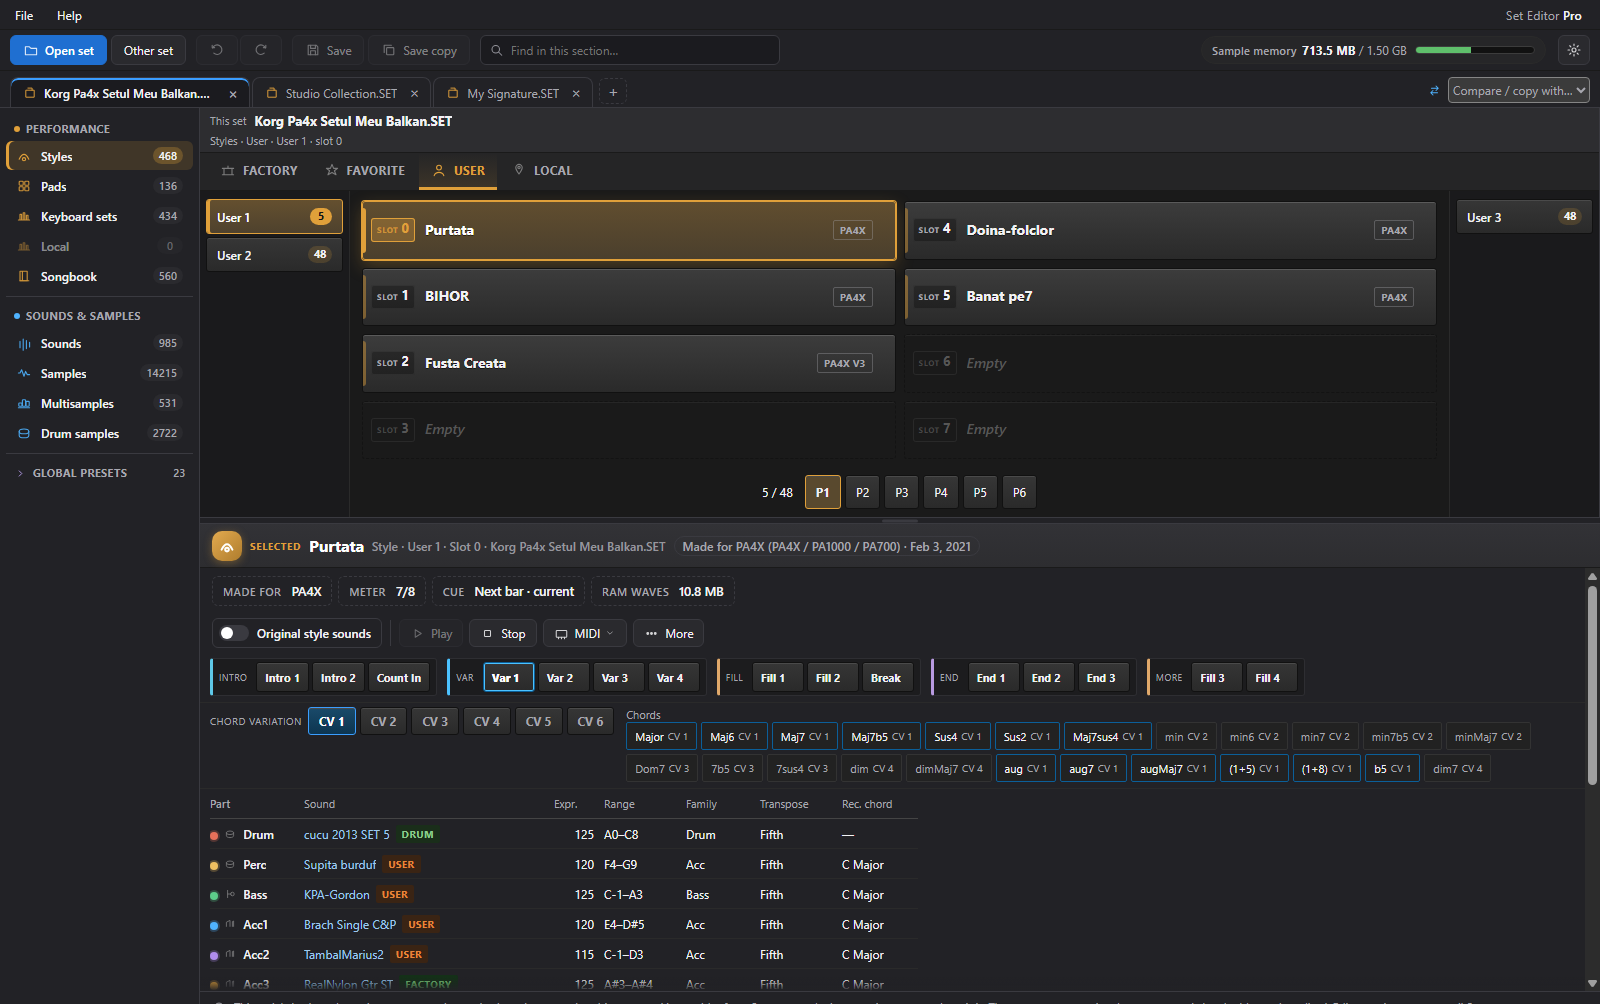Open Samples in the sidebar
Screen dimensions: 1600x1004
(x=98, y=374)
